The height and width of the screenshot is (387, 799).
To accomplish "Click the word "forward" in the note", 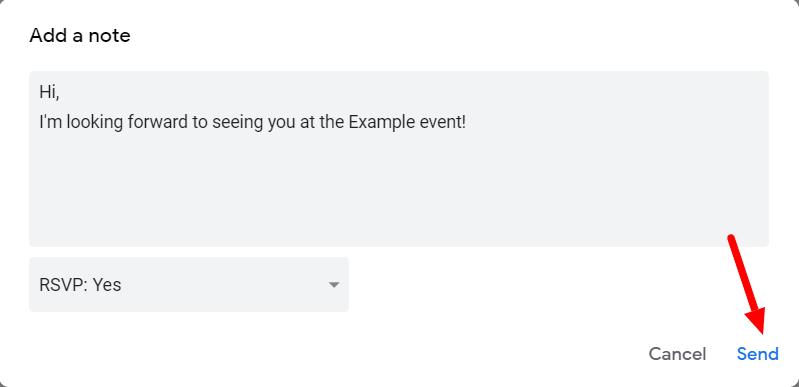I will (x=156, y=123).
